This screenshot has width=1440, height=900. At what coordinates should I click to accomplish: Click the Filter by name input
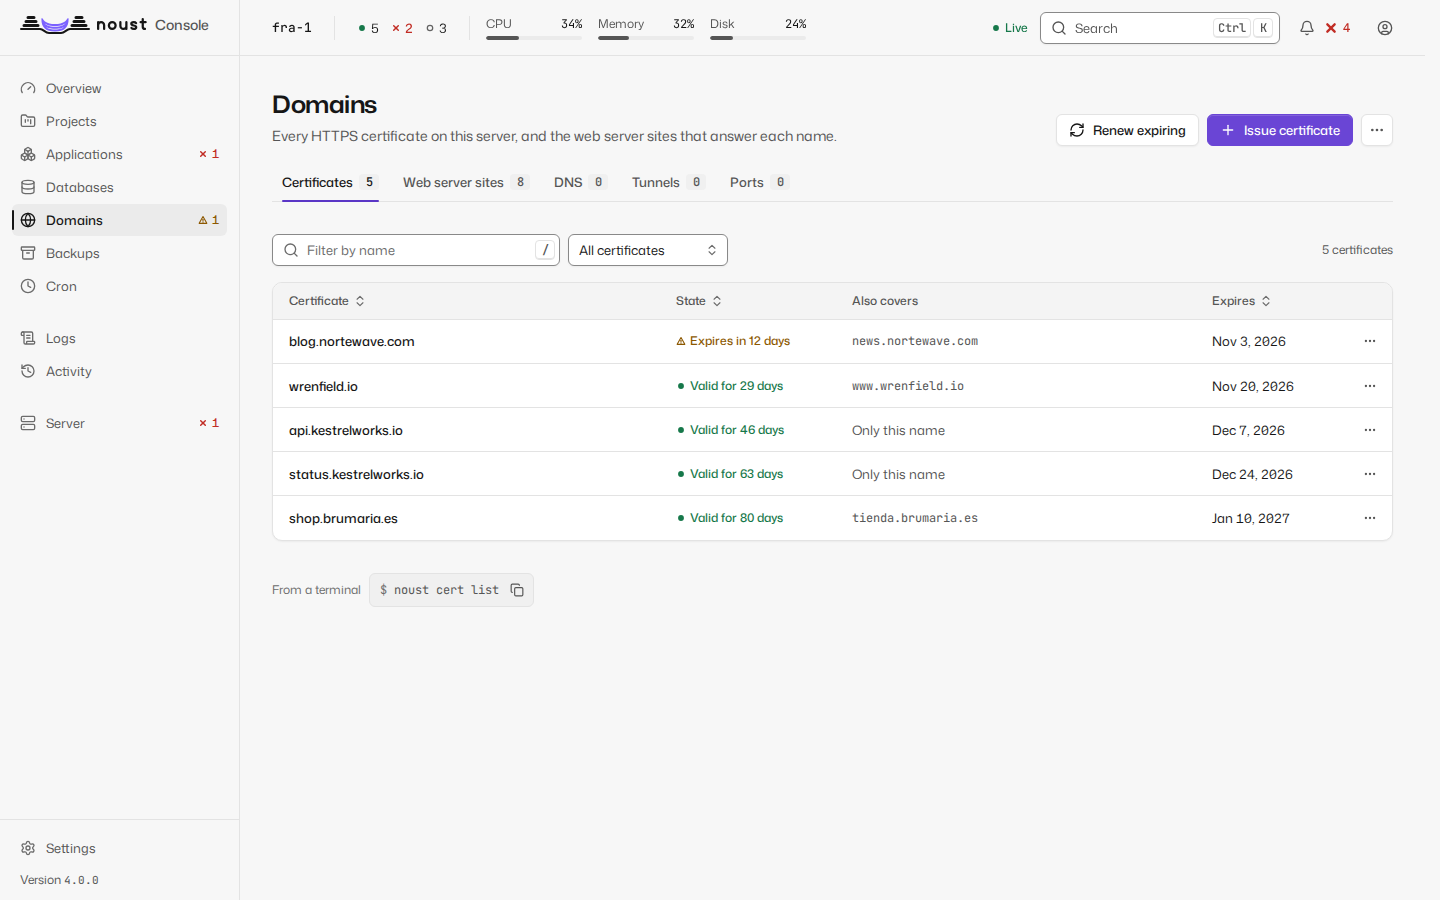(416, 250)
